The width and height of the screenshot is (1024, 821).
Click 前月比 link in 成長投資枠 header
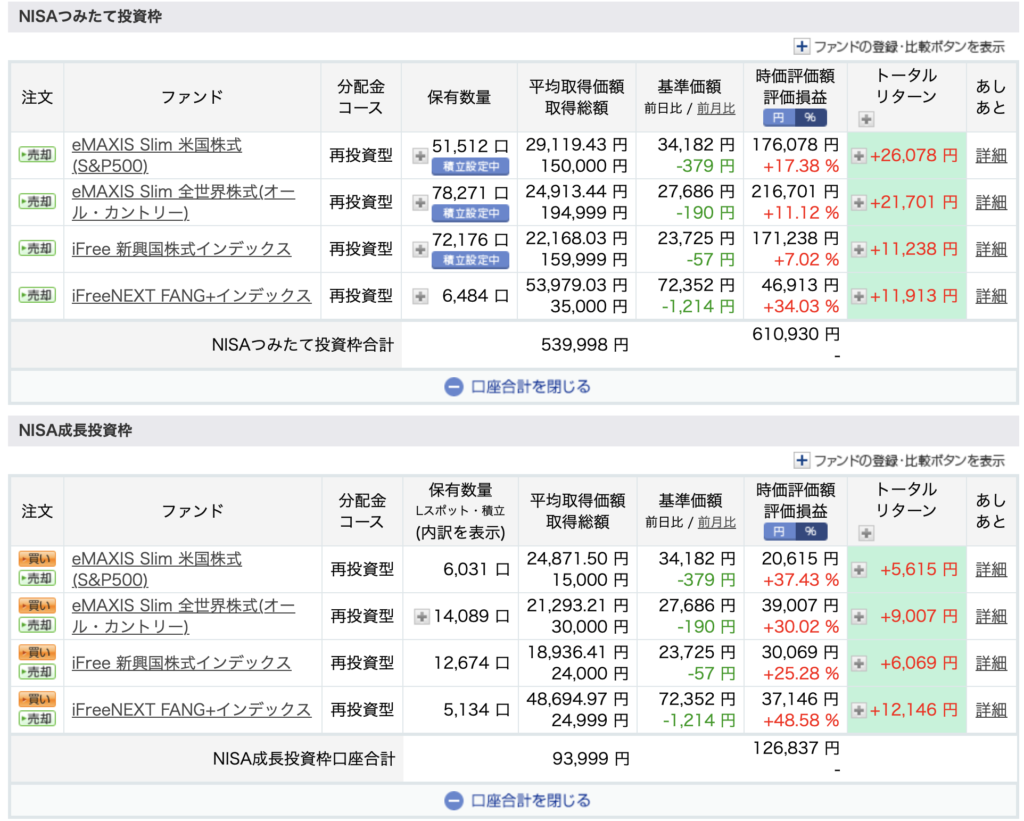point(716,523)
